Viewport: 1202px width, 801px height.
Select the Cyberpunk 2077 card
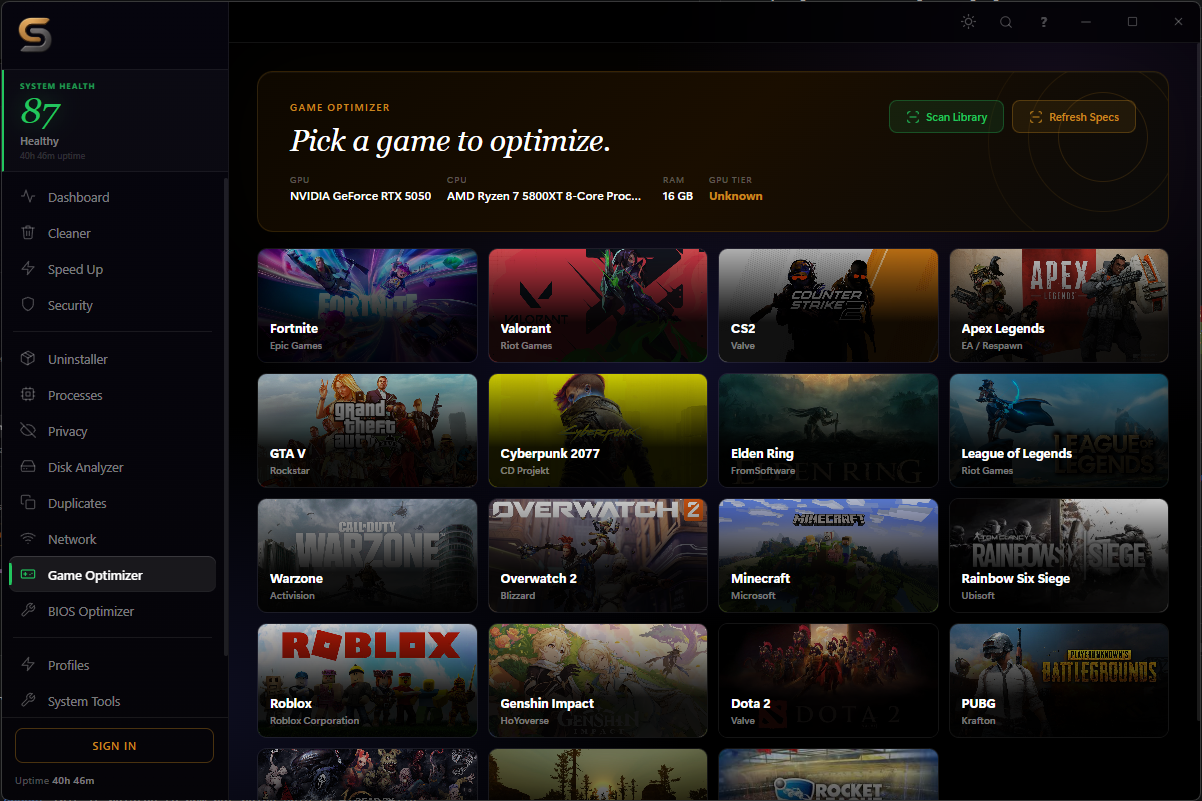click(x=598, y=430)
